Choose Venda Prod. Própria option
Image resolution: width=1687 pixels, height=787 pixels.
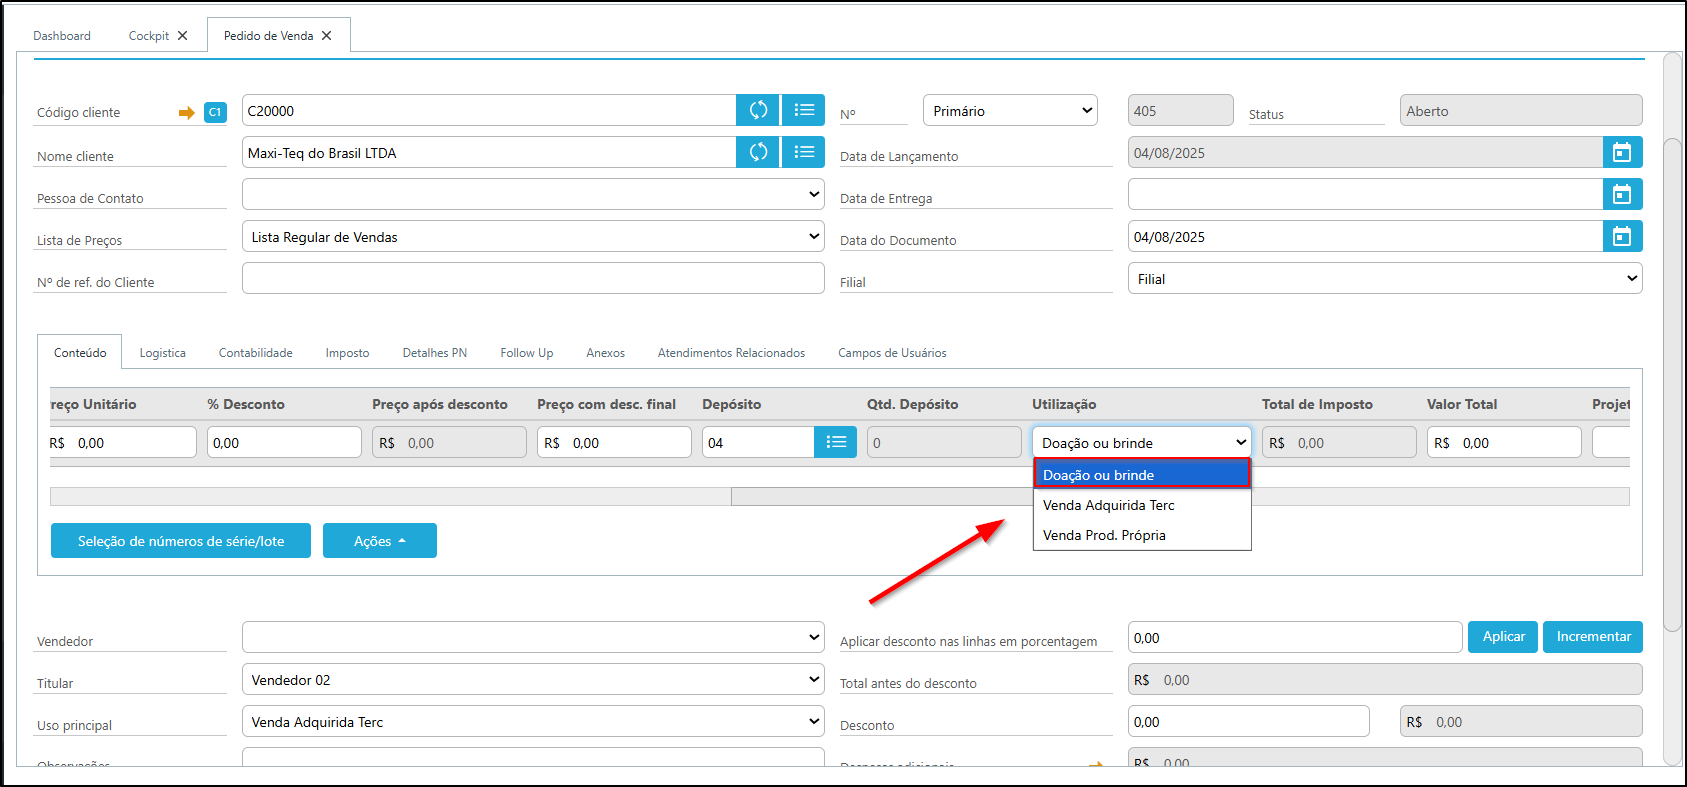[x=1141, y=535]
